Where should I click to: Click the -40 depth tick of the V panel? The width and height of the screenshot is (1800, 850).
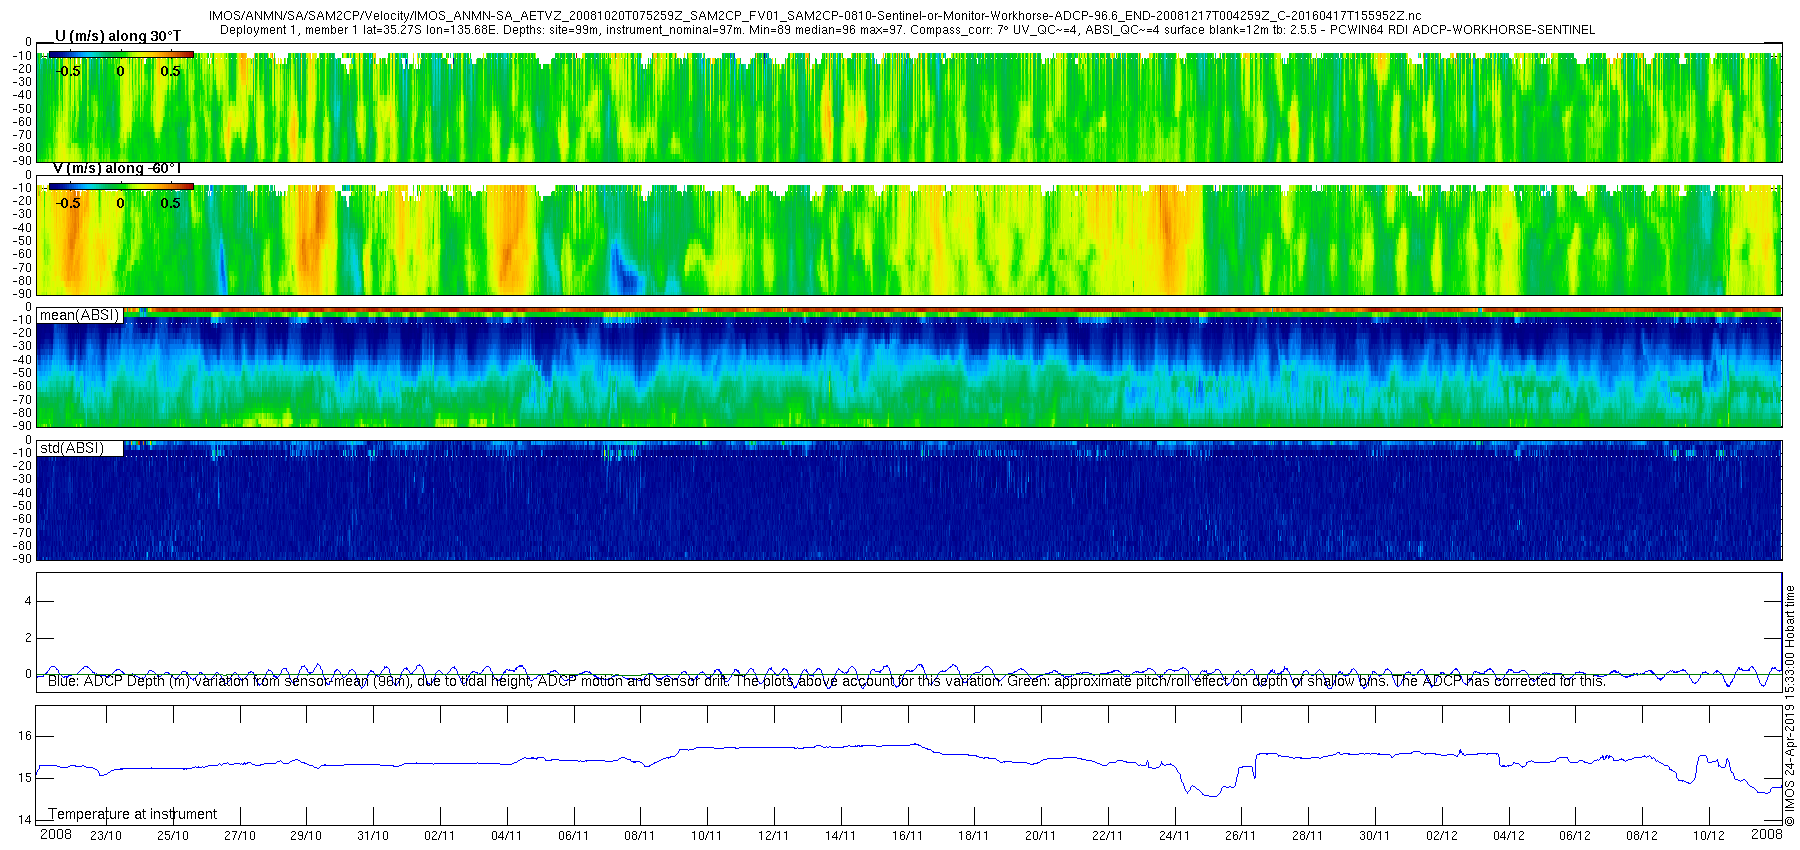click(x=22, y=228)
